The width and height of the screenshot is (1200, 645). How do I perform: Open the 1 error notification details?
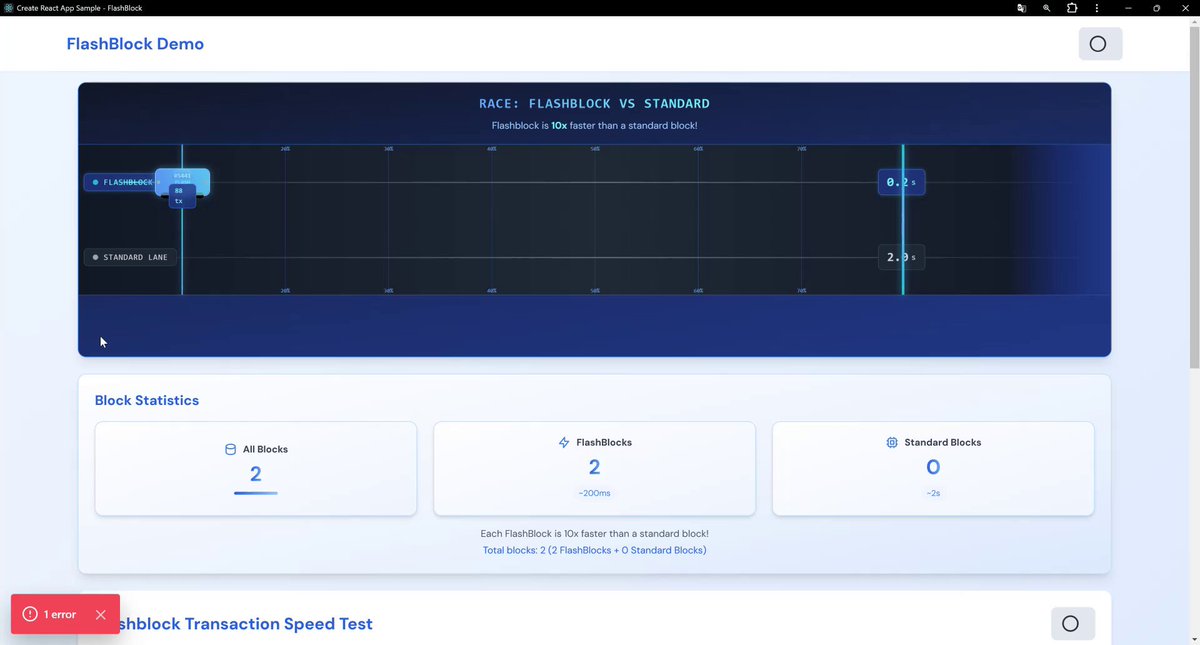coord(60,614)
